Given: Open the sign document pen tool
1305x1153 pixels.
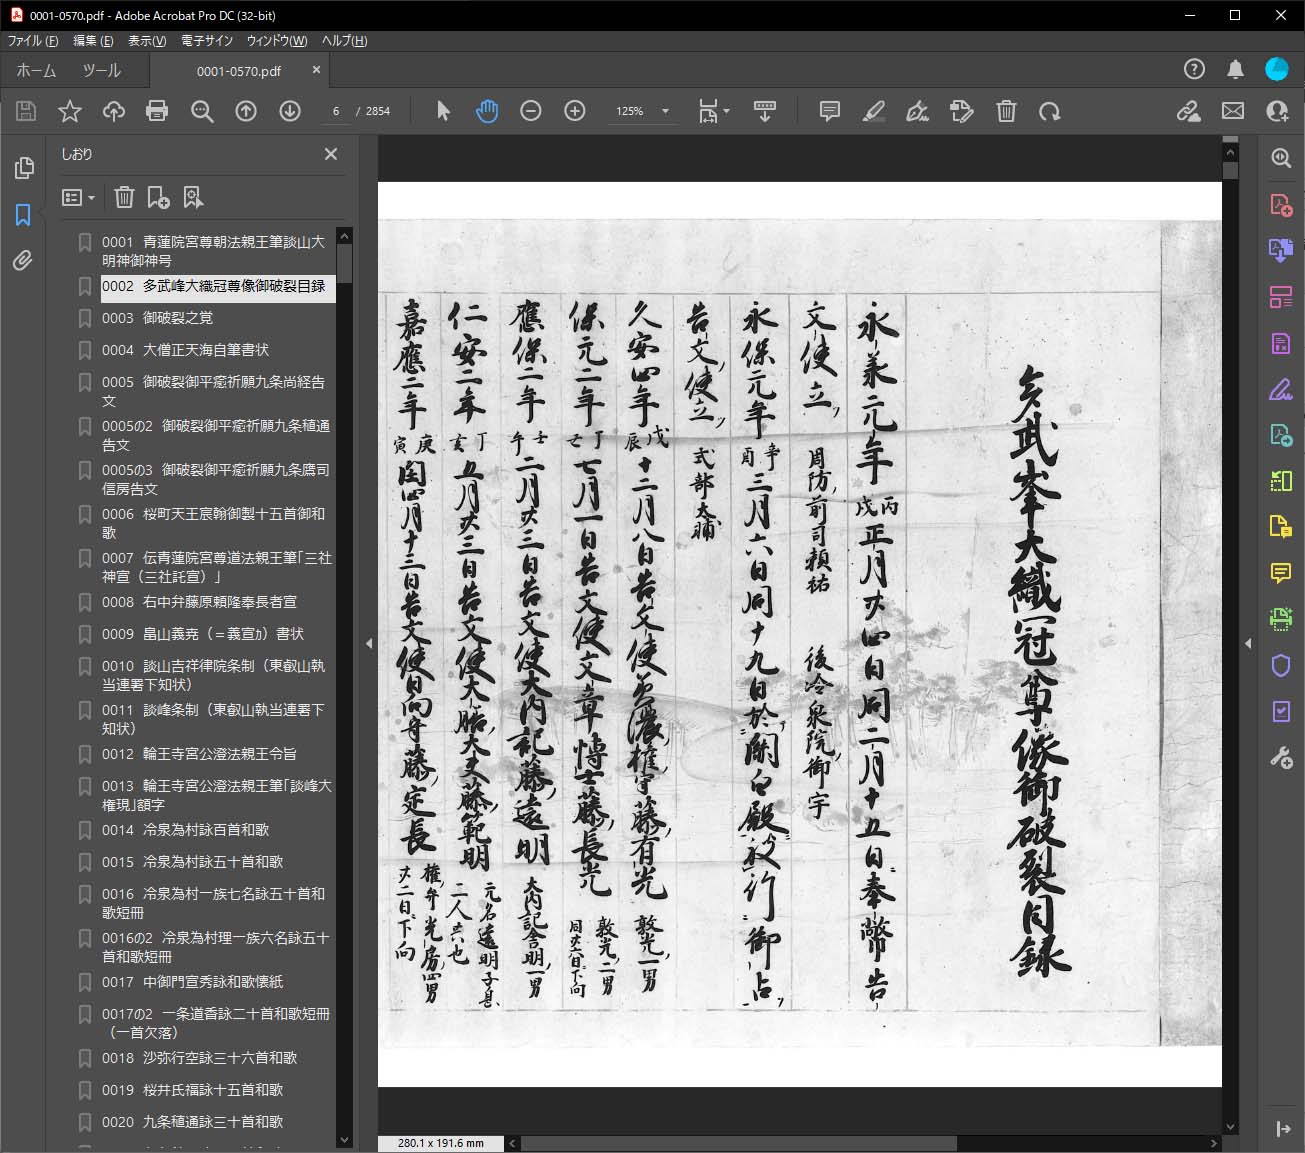Looking at the screenshot, I should click(917, 111).
